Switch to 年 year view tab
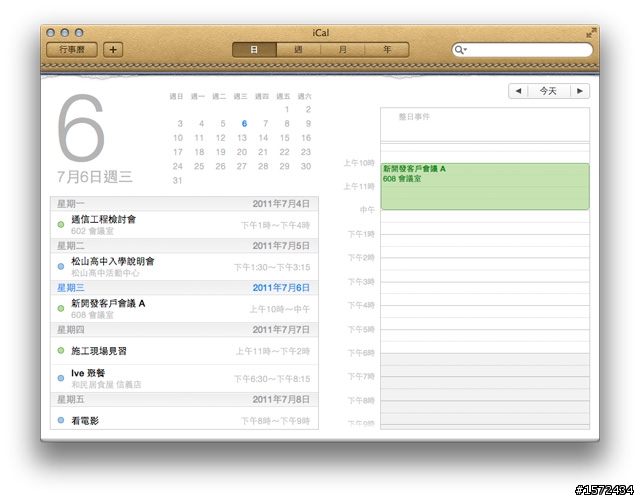The height and width of the screenshot is (498, 640). [x=387, y=49]
